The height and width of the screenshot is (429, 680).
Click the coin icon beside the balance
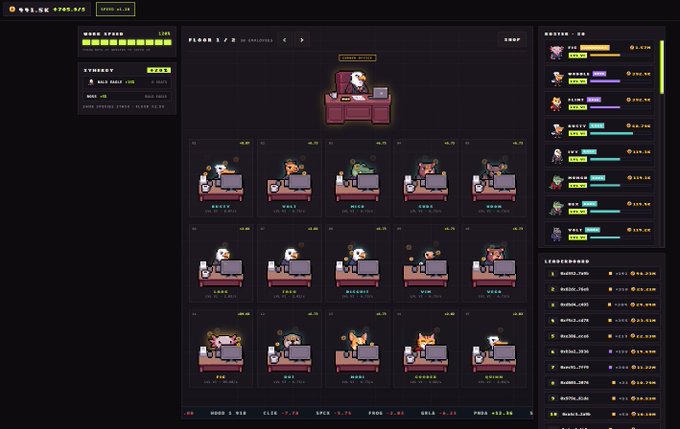click(12, 9)
